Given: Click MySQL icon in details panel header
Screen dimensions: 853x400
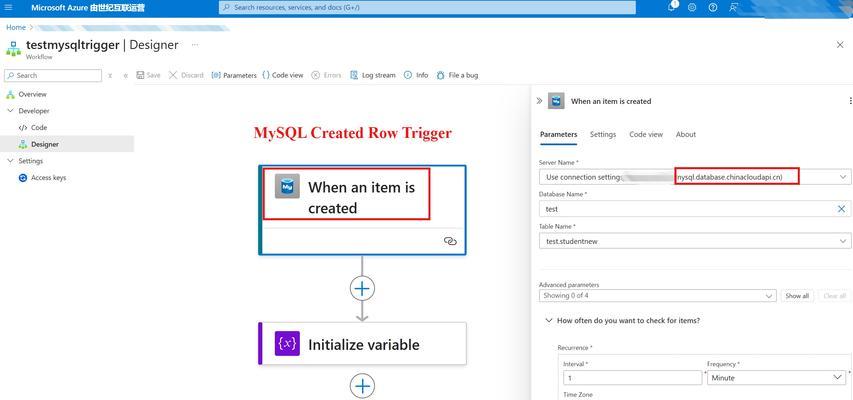Looking at the screenshot, I should (x=556, y=101).
